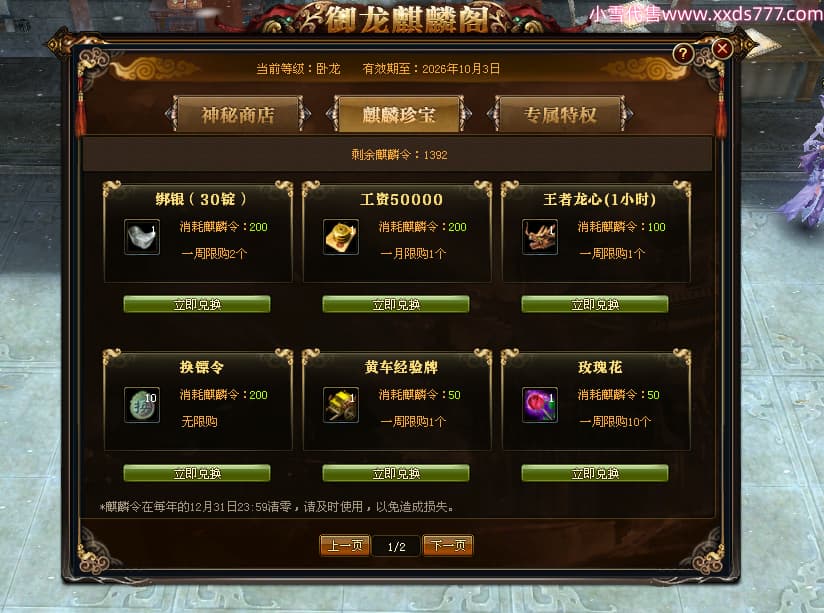Go to previous page with 上一页

(x=345, y=546)
